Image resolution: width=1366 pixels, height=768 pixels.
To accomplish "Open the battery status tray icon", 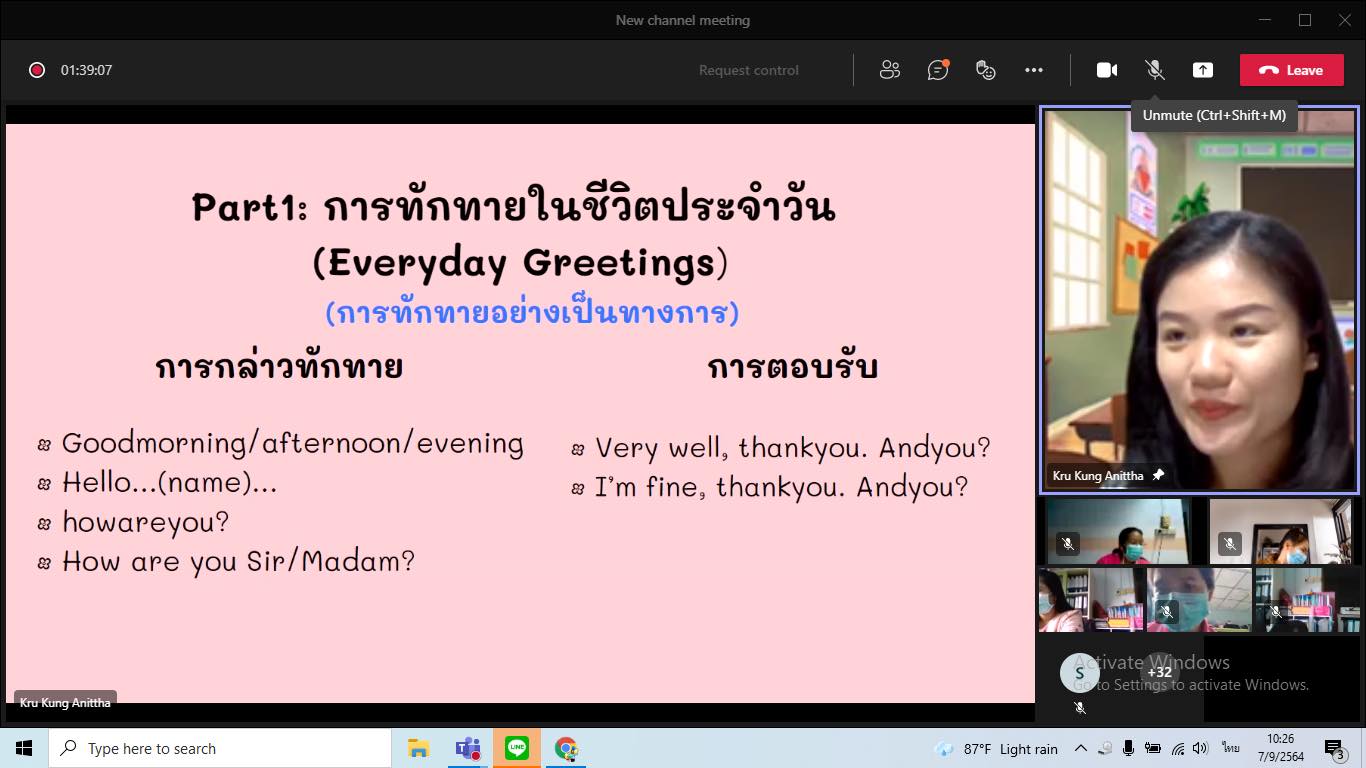I will (1152, 748).
